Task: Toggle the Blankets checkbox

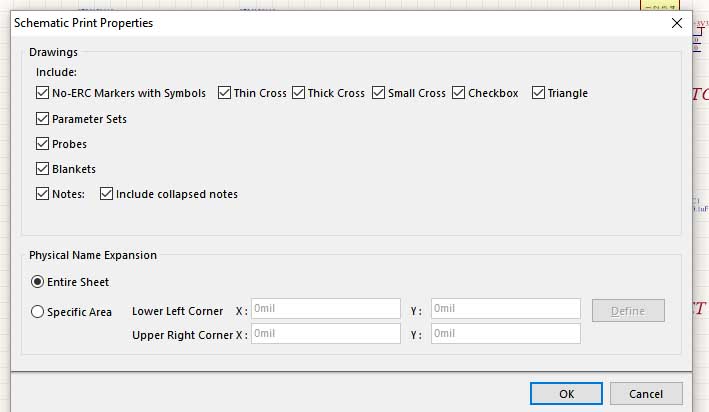Action: 43,169
